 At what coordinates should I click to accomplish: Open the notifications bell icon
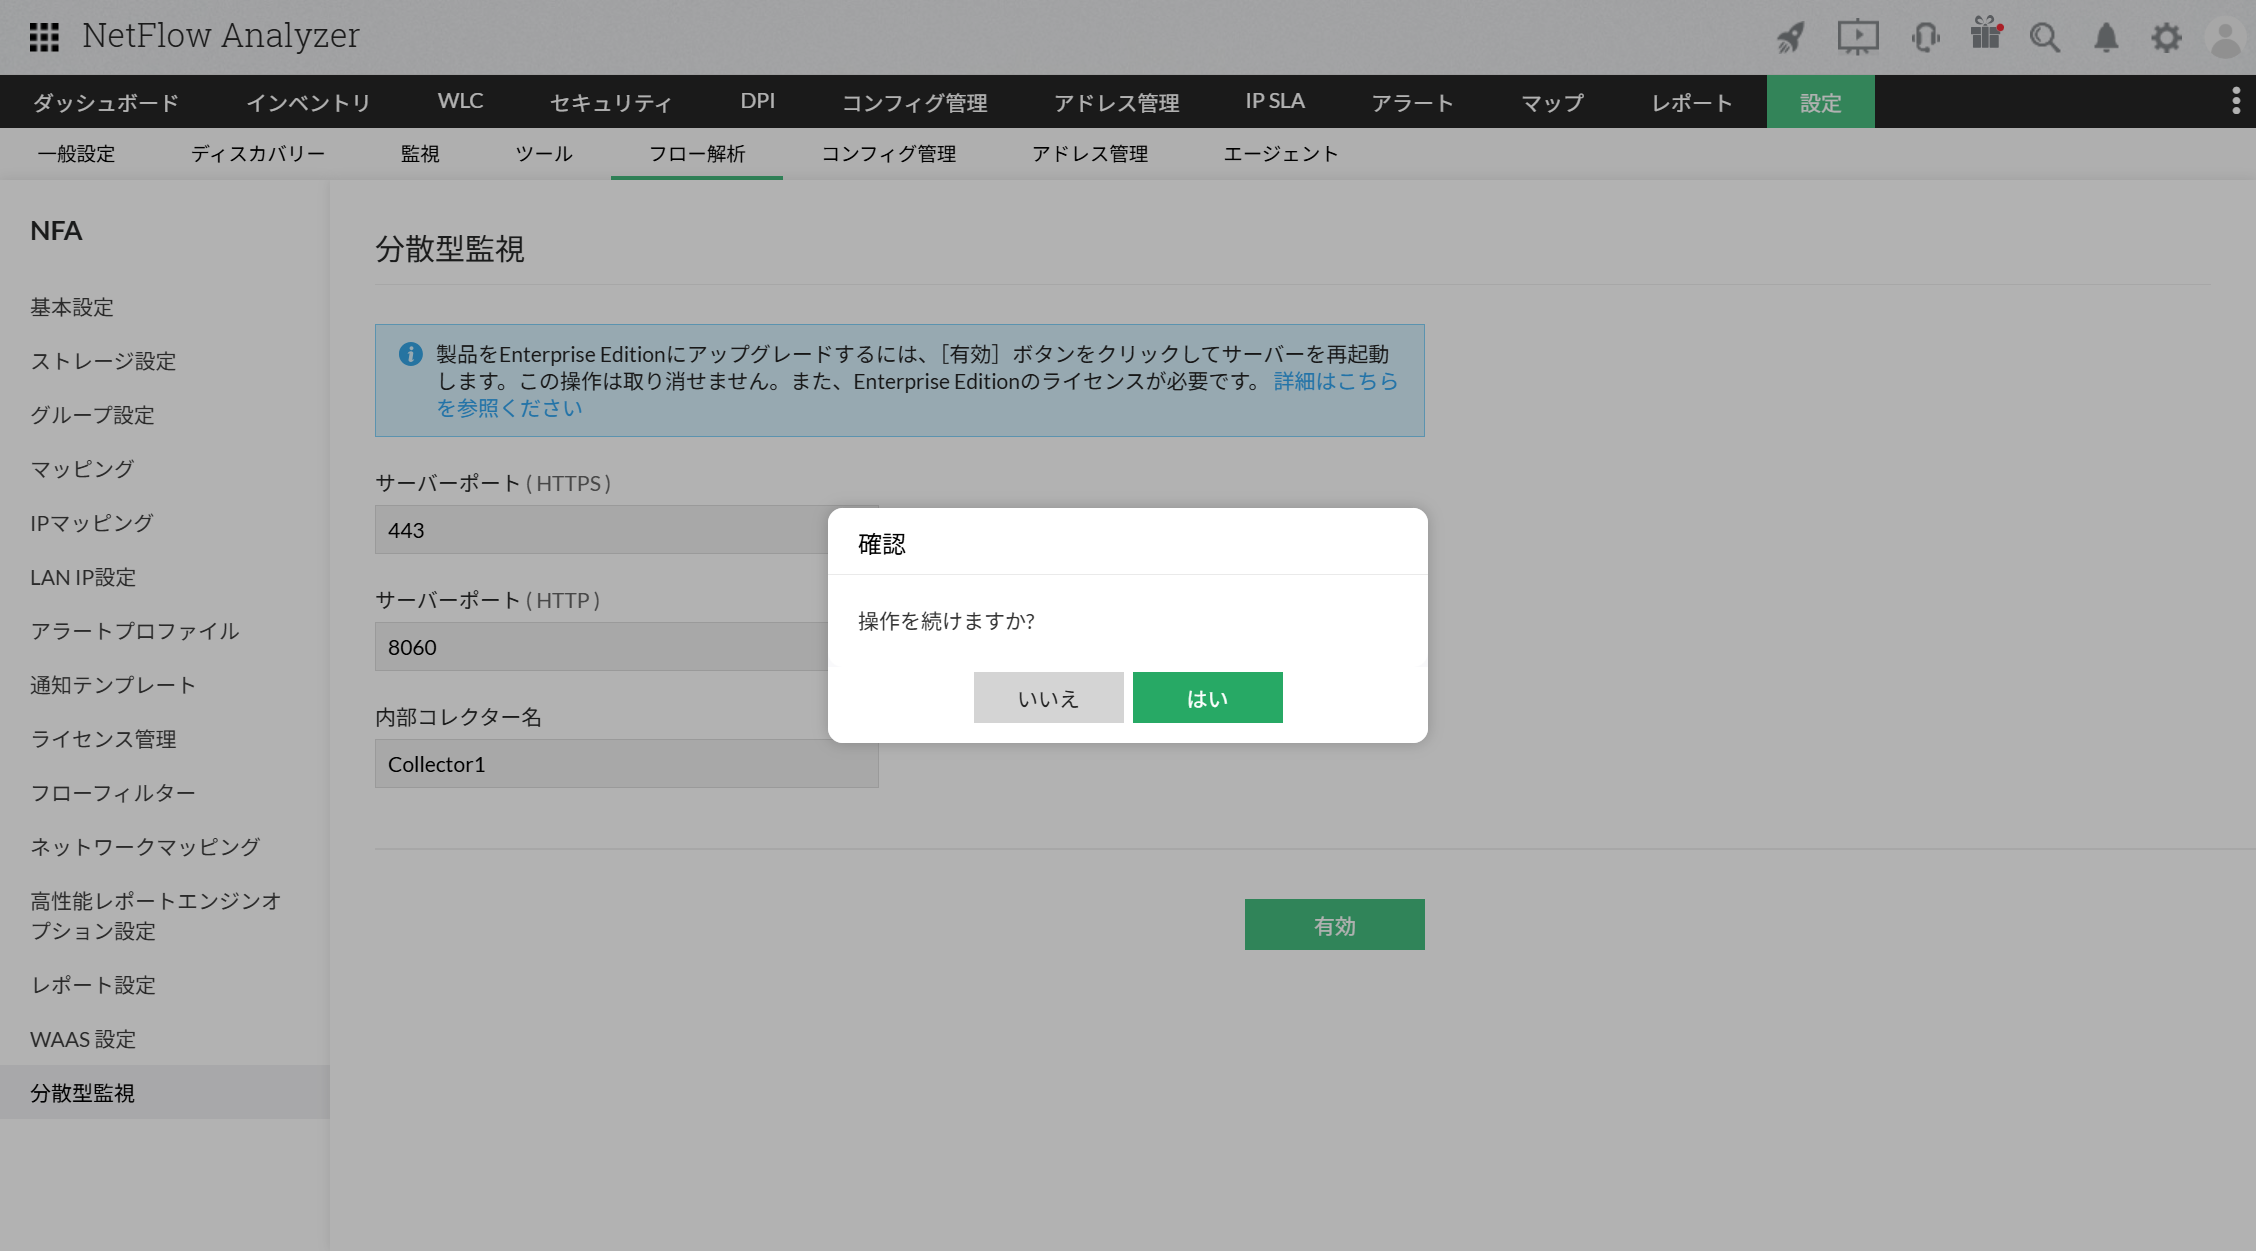(x=2106, y=38)
